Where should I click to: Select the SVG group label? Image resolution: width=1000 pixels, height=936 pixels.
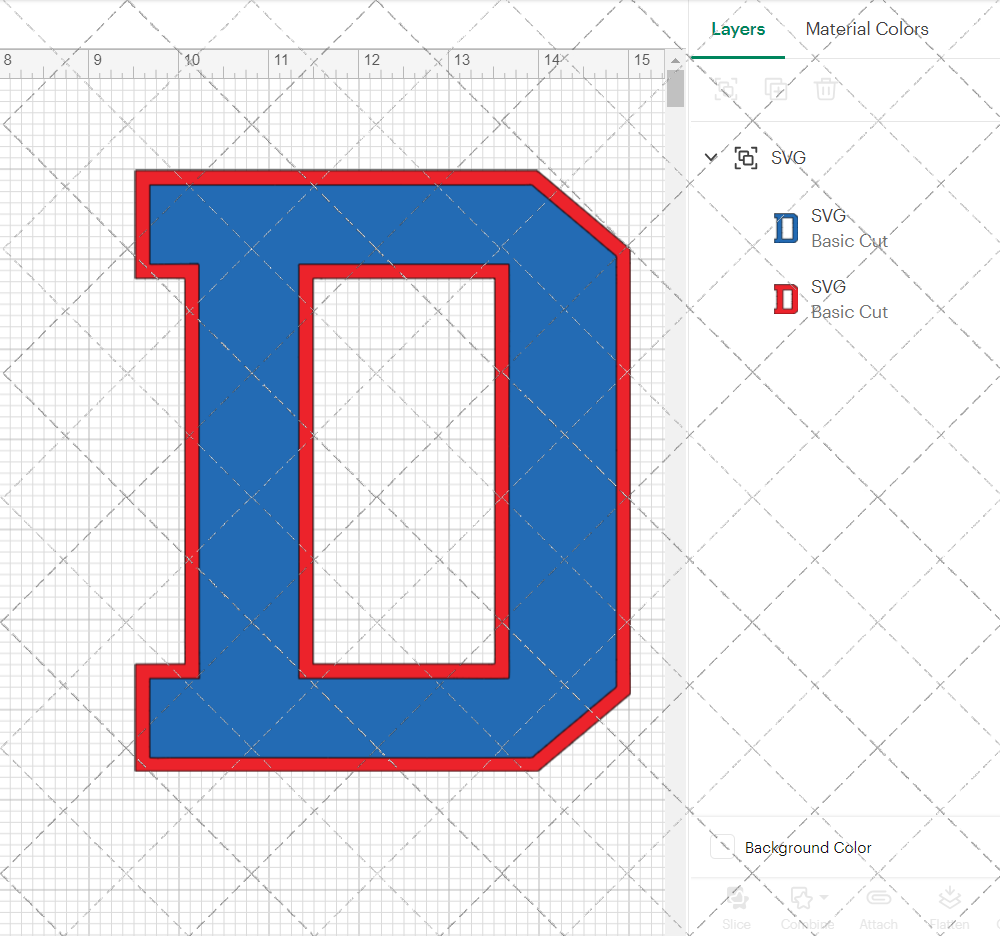pyautogui.click(x=788, y=157)
